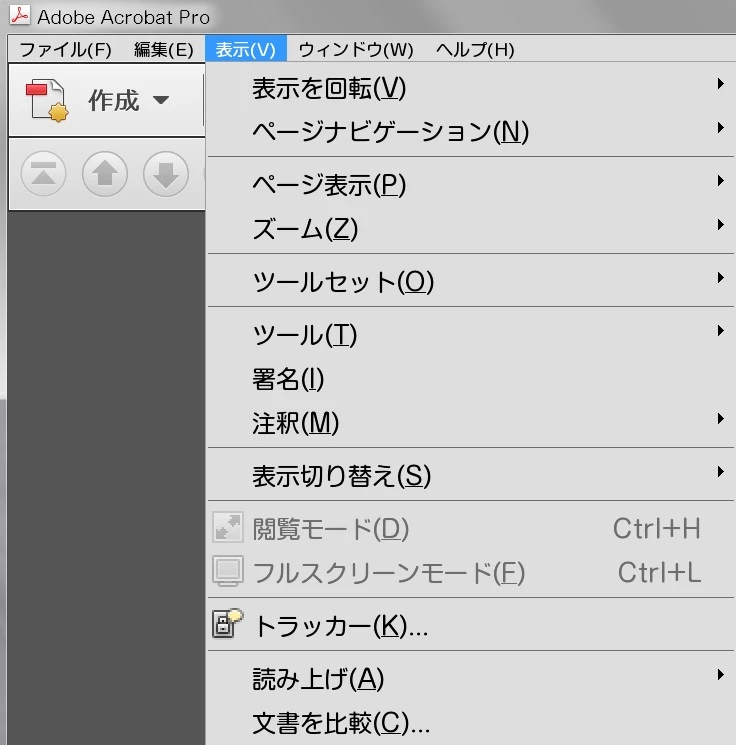Select ズーム(Z) menu item
Viewport: 736px width, 745px height.
tap(471, 229)
